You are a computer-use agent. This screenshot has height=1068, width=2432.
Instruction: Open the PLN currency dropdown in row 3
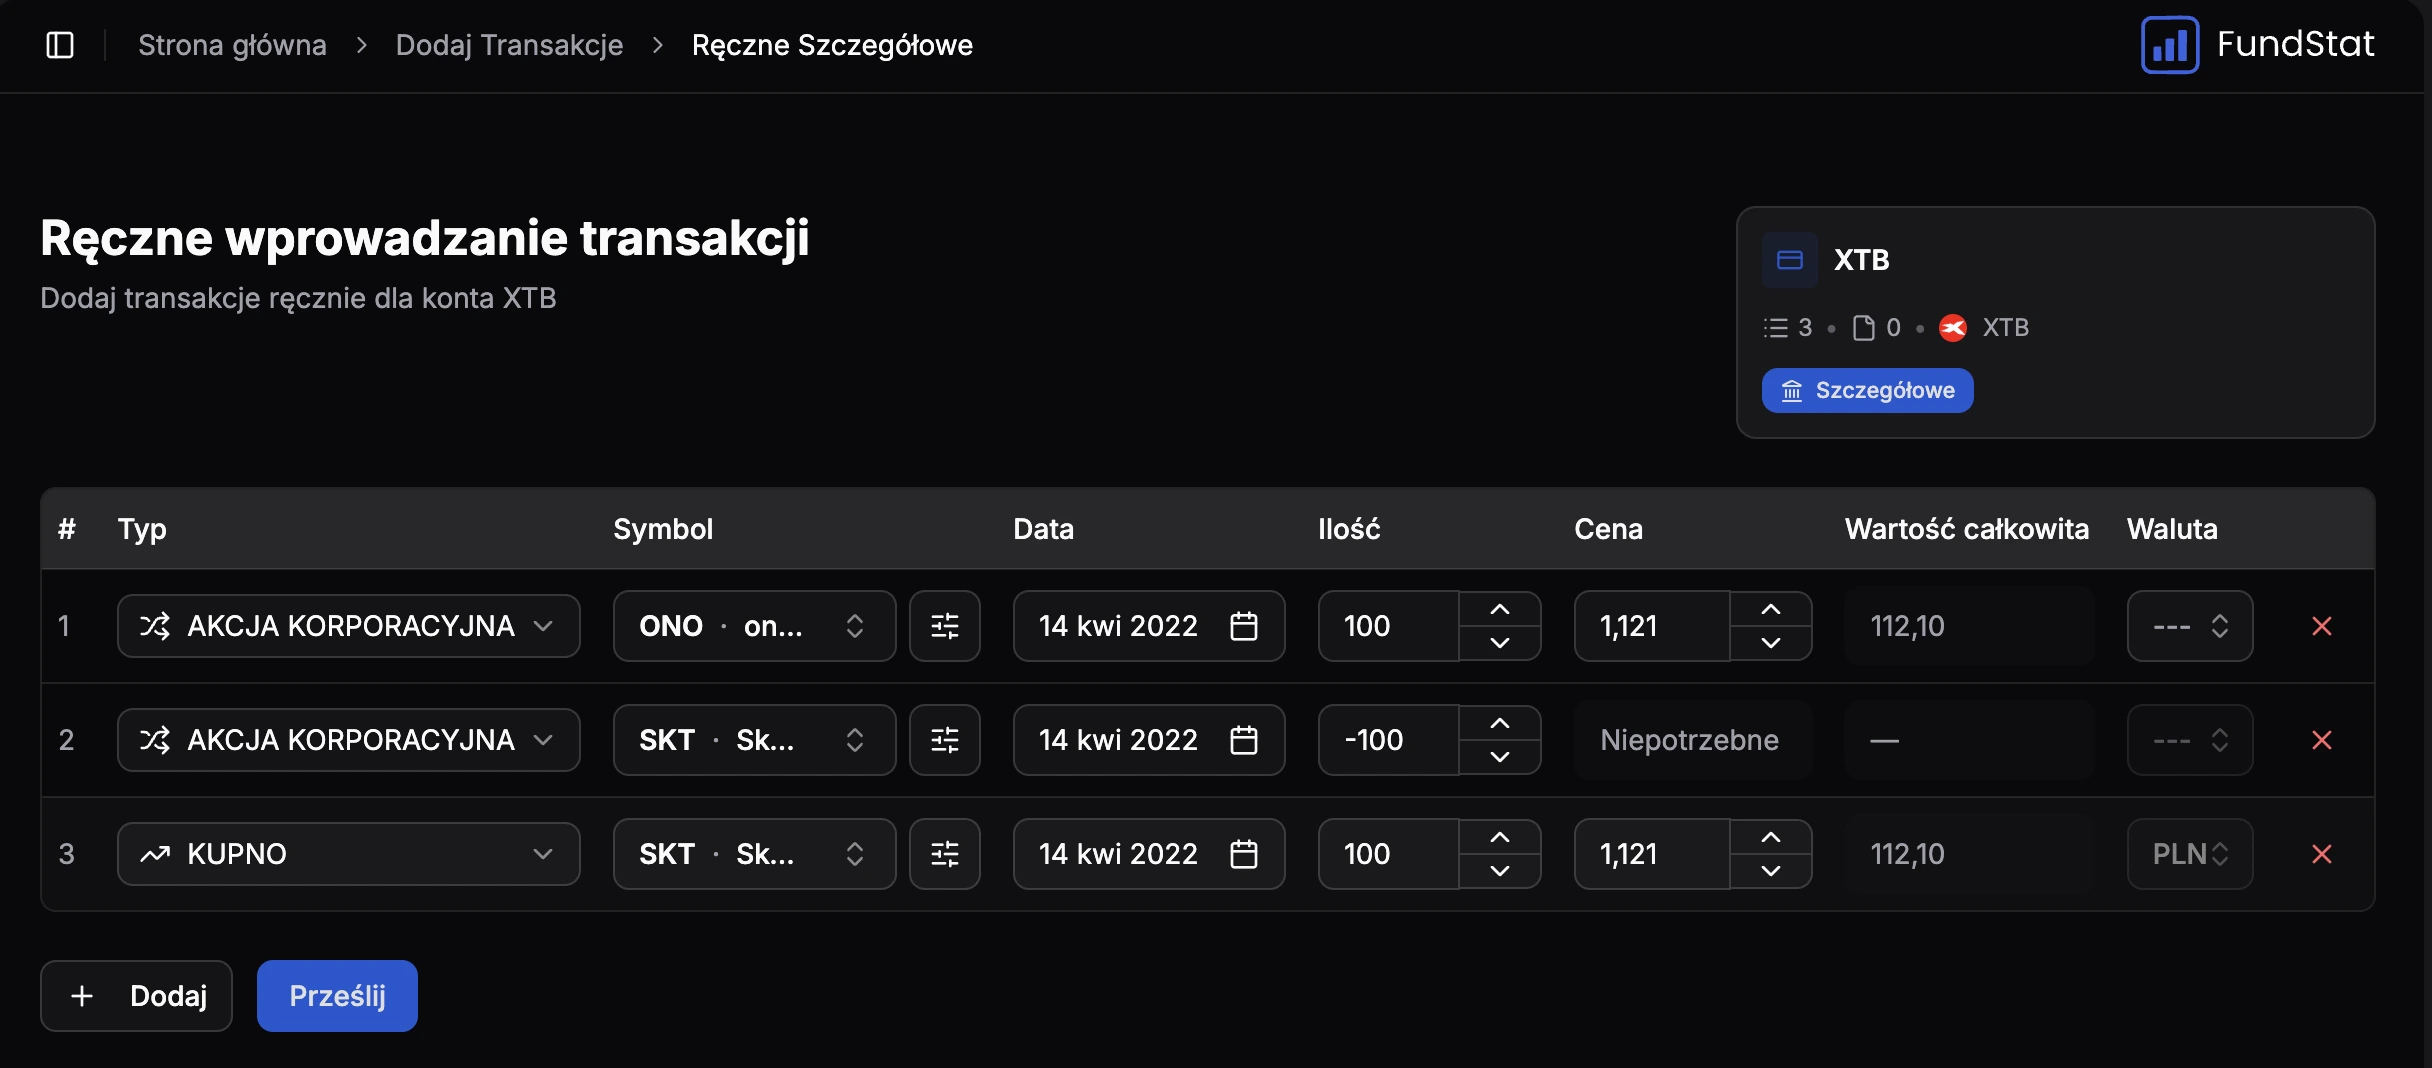(x=2189, y=853)
